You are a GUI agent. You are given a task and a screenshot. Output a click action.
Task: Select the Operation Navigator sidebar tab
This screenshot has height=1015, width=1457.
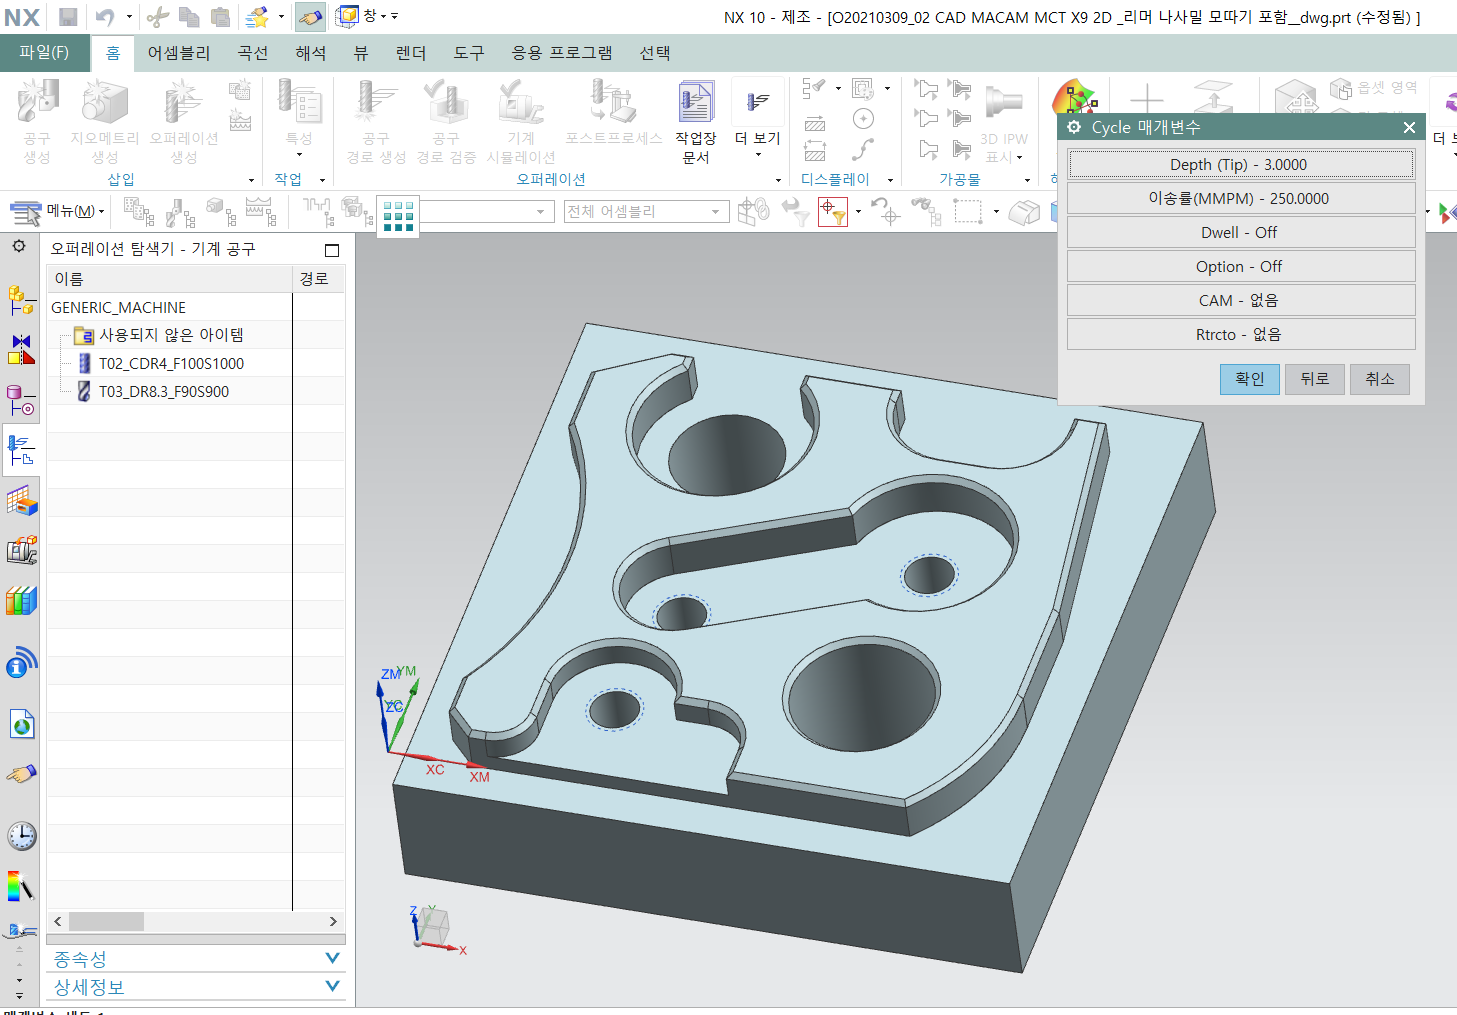tap(21, 449)
